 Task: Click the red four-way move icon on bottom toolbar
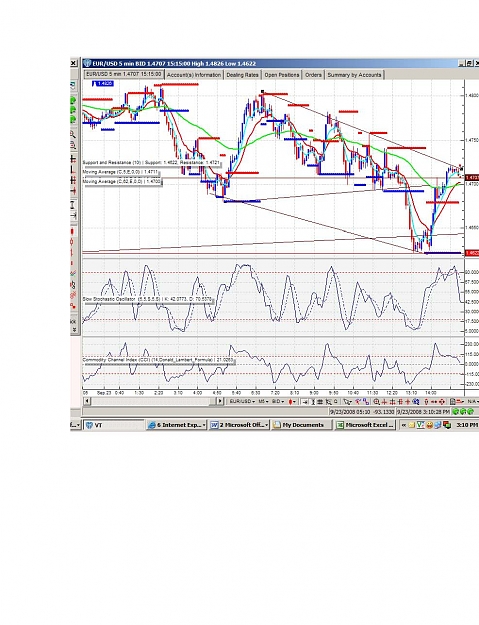[442, 401]
